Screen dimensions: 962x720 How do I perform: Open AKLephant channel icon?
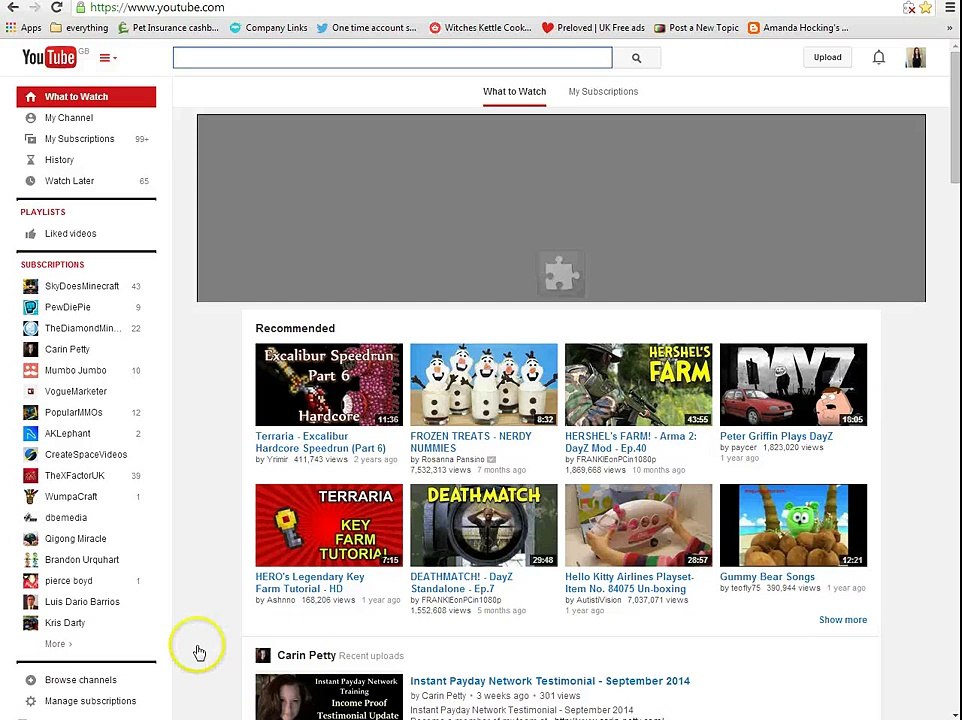tap(30, 434)
